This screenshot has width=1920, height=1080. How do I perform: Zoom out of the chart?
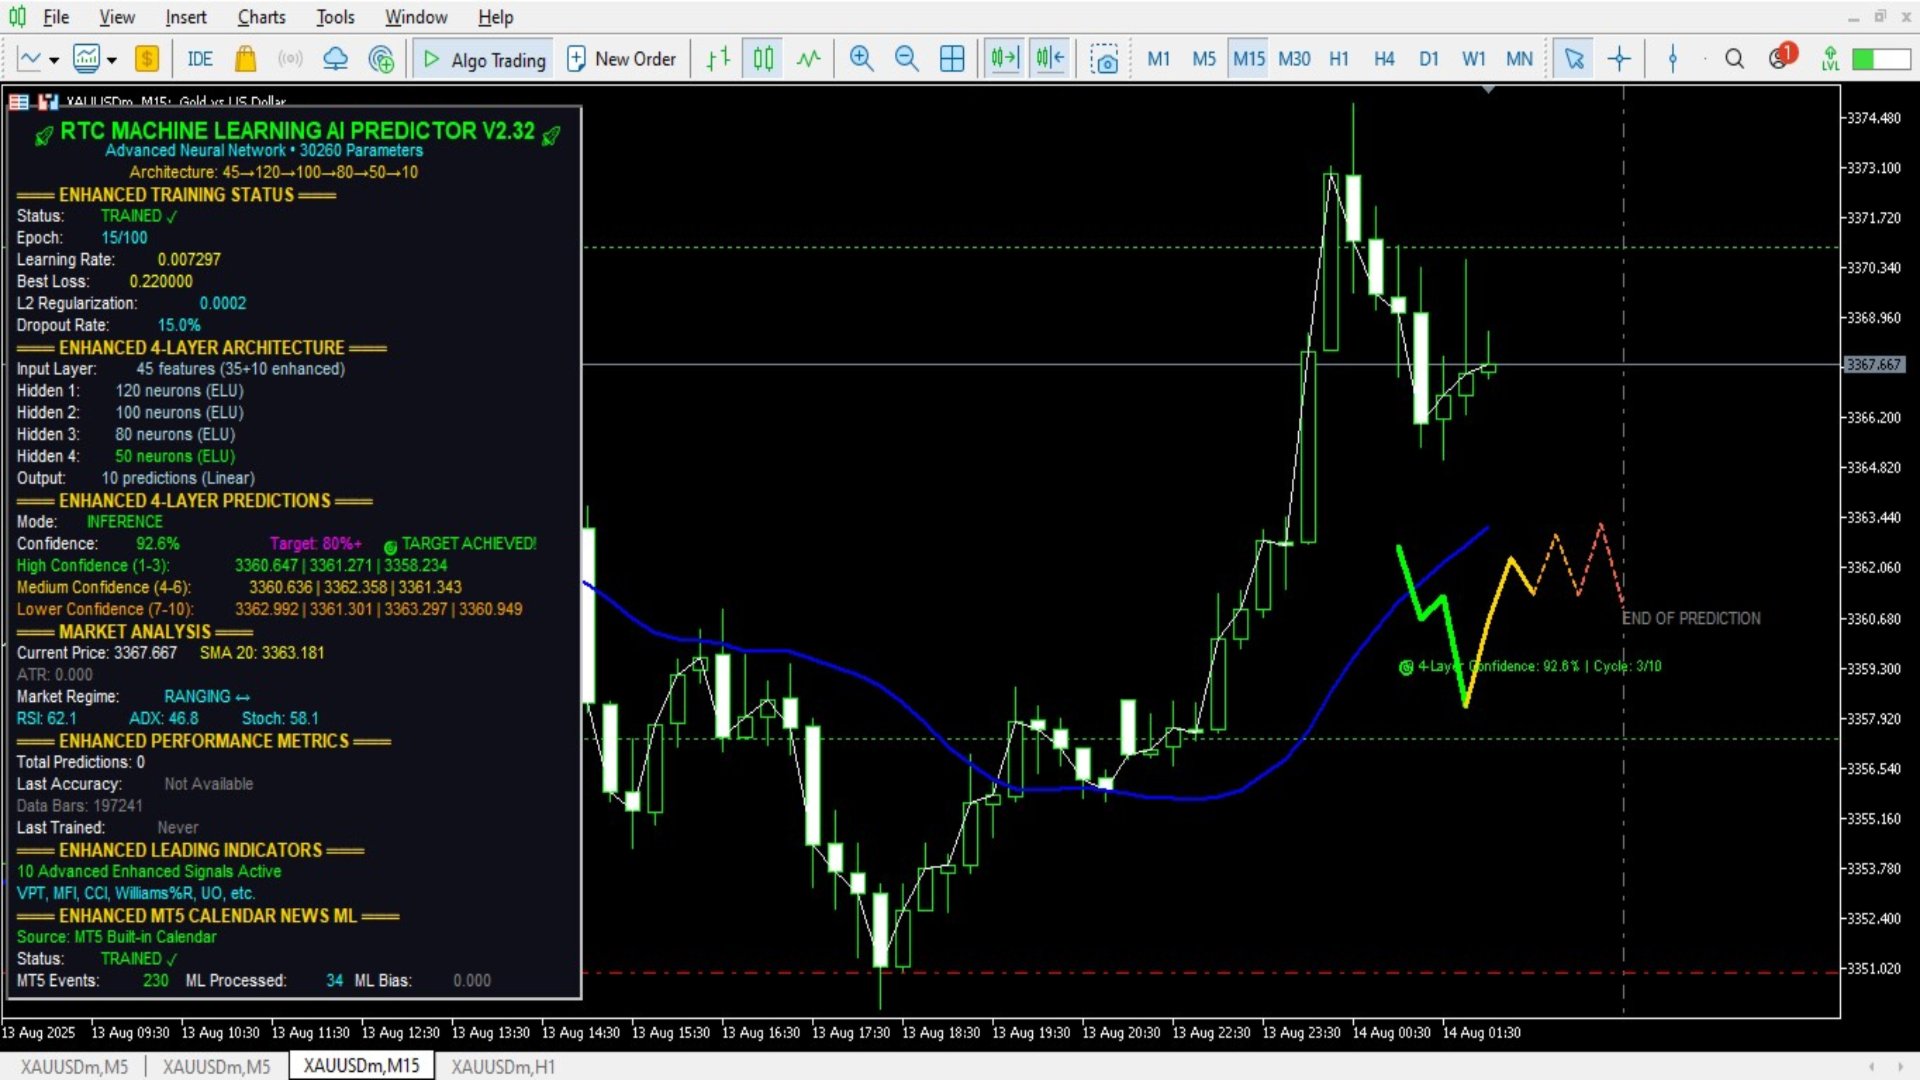(x=906, y=59)
